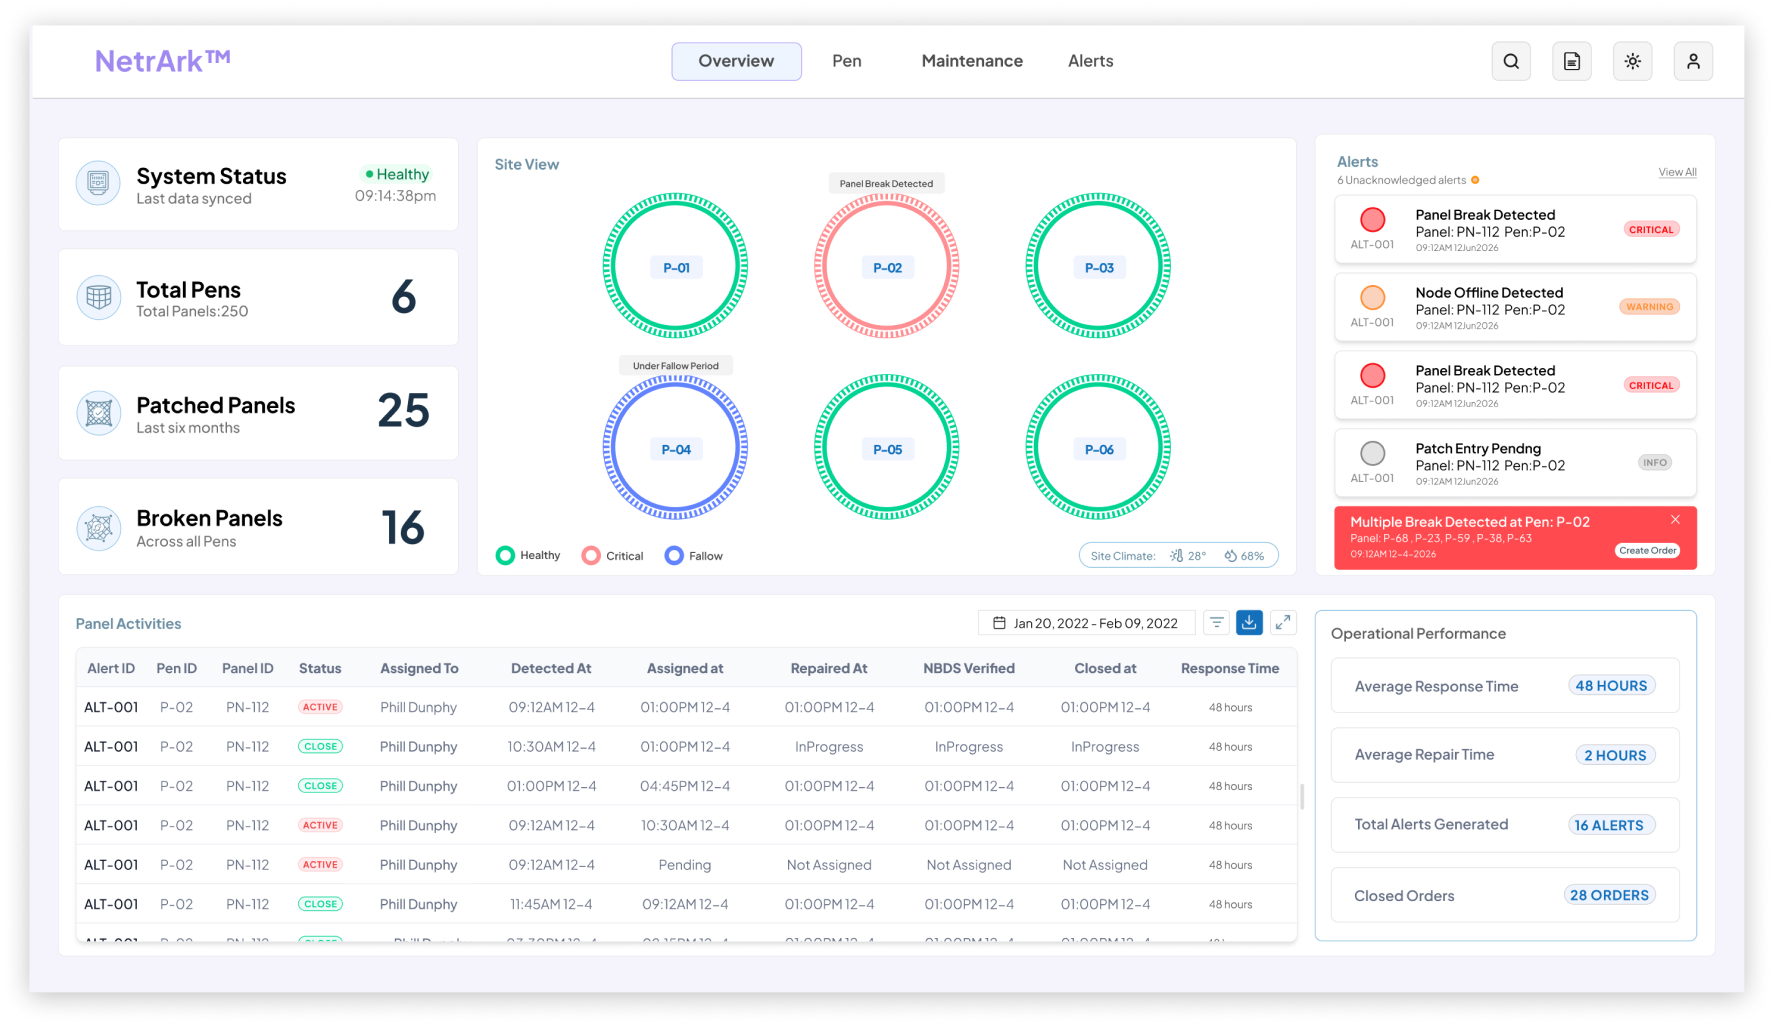This screenshot has height=1026, width=1774.
Task: Download Panel Activities with blue download icon
Action: click(x=1249, y=623)
